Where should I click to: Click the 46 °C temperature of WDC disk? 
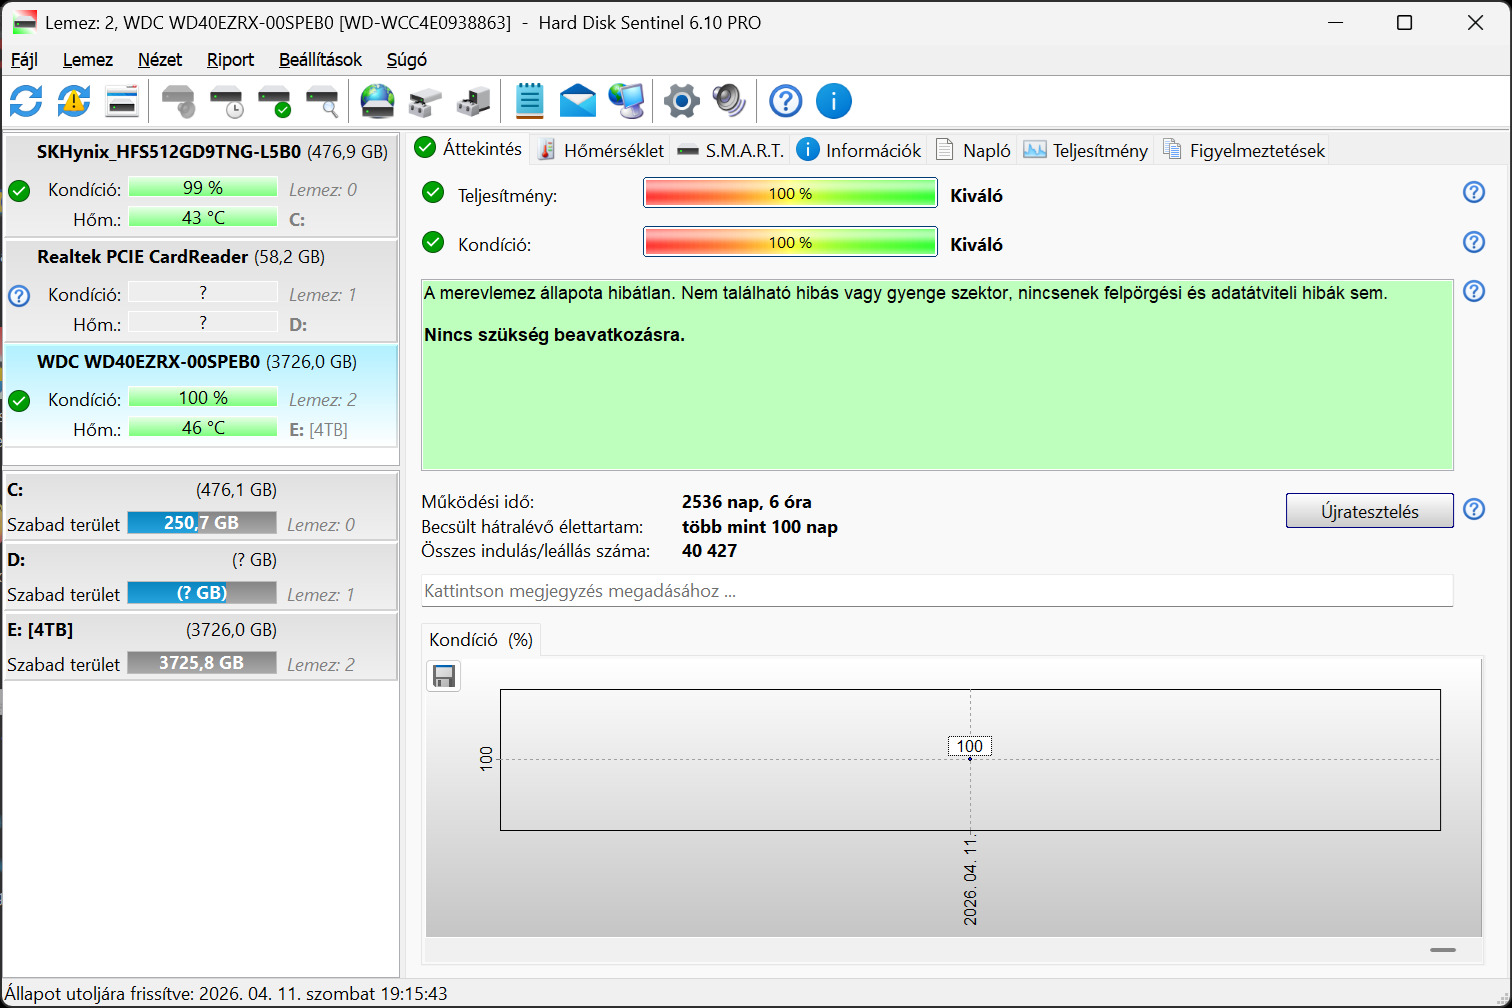(x=203, y=428)
